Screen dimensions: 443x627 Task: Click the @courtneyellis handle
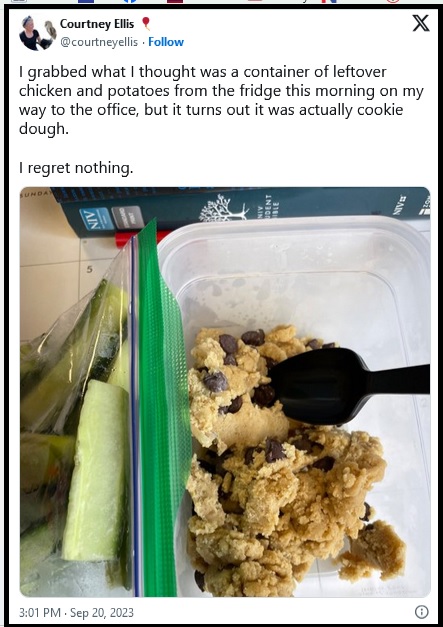click(99, 42)
